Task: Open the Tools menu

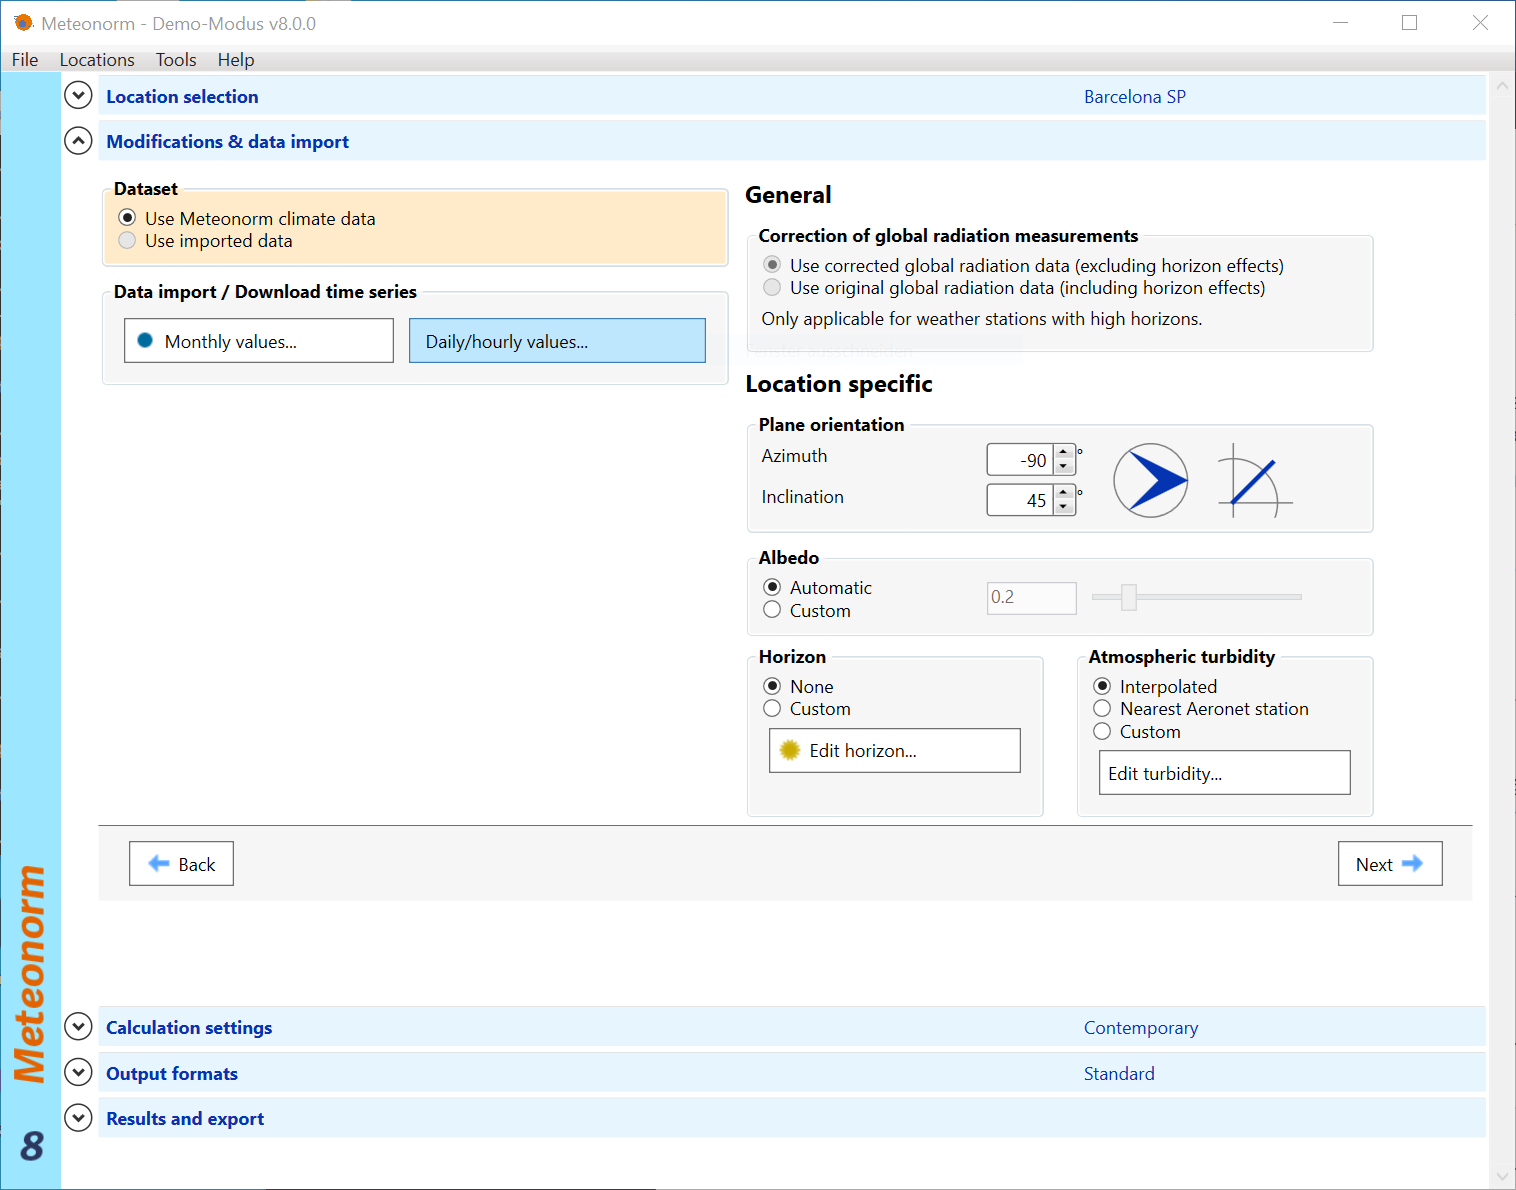Action: coord(176,60)
